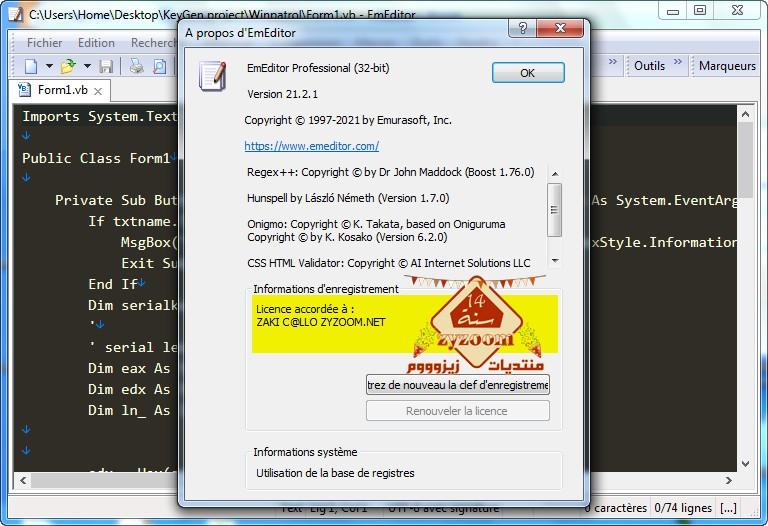768x526 pixels.
Task: Click editor horizontal scrollbar right arrow
Action: click(729, 480)
